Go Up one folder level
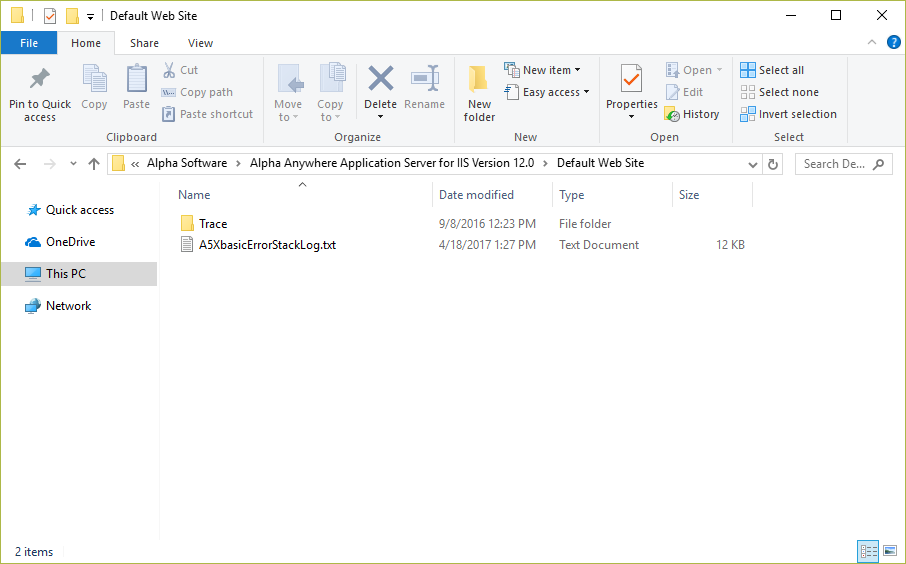Screen dimensions: 906x564 click(x=94, y=164)
